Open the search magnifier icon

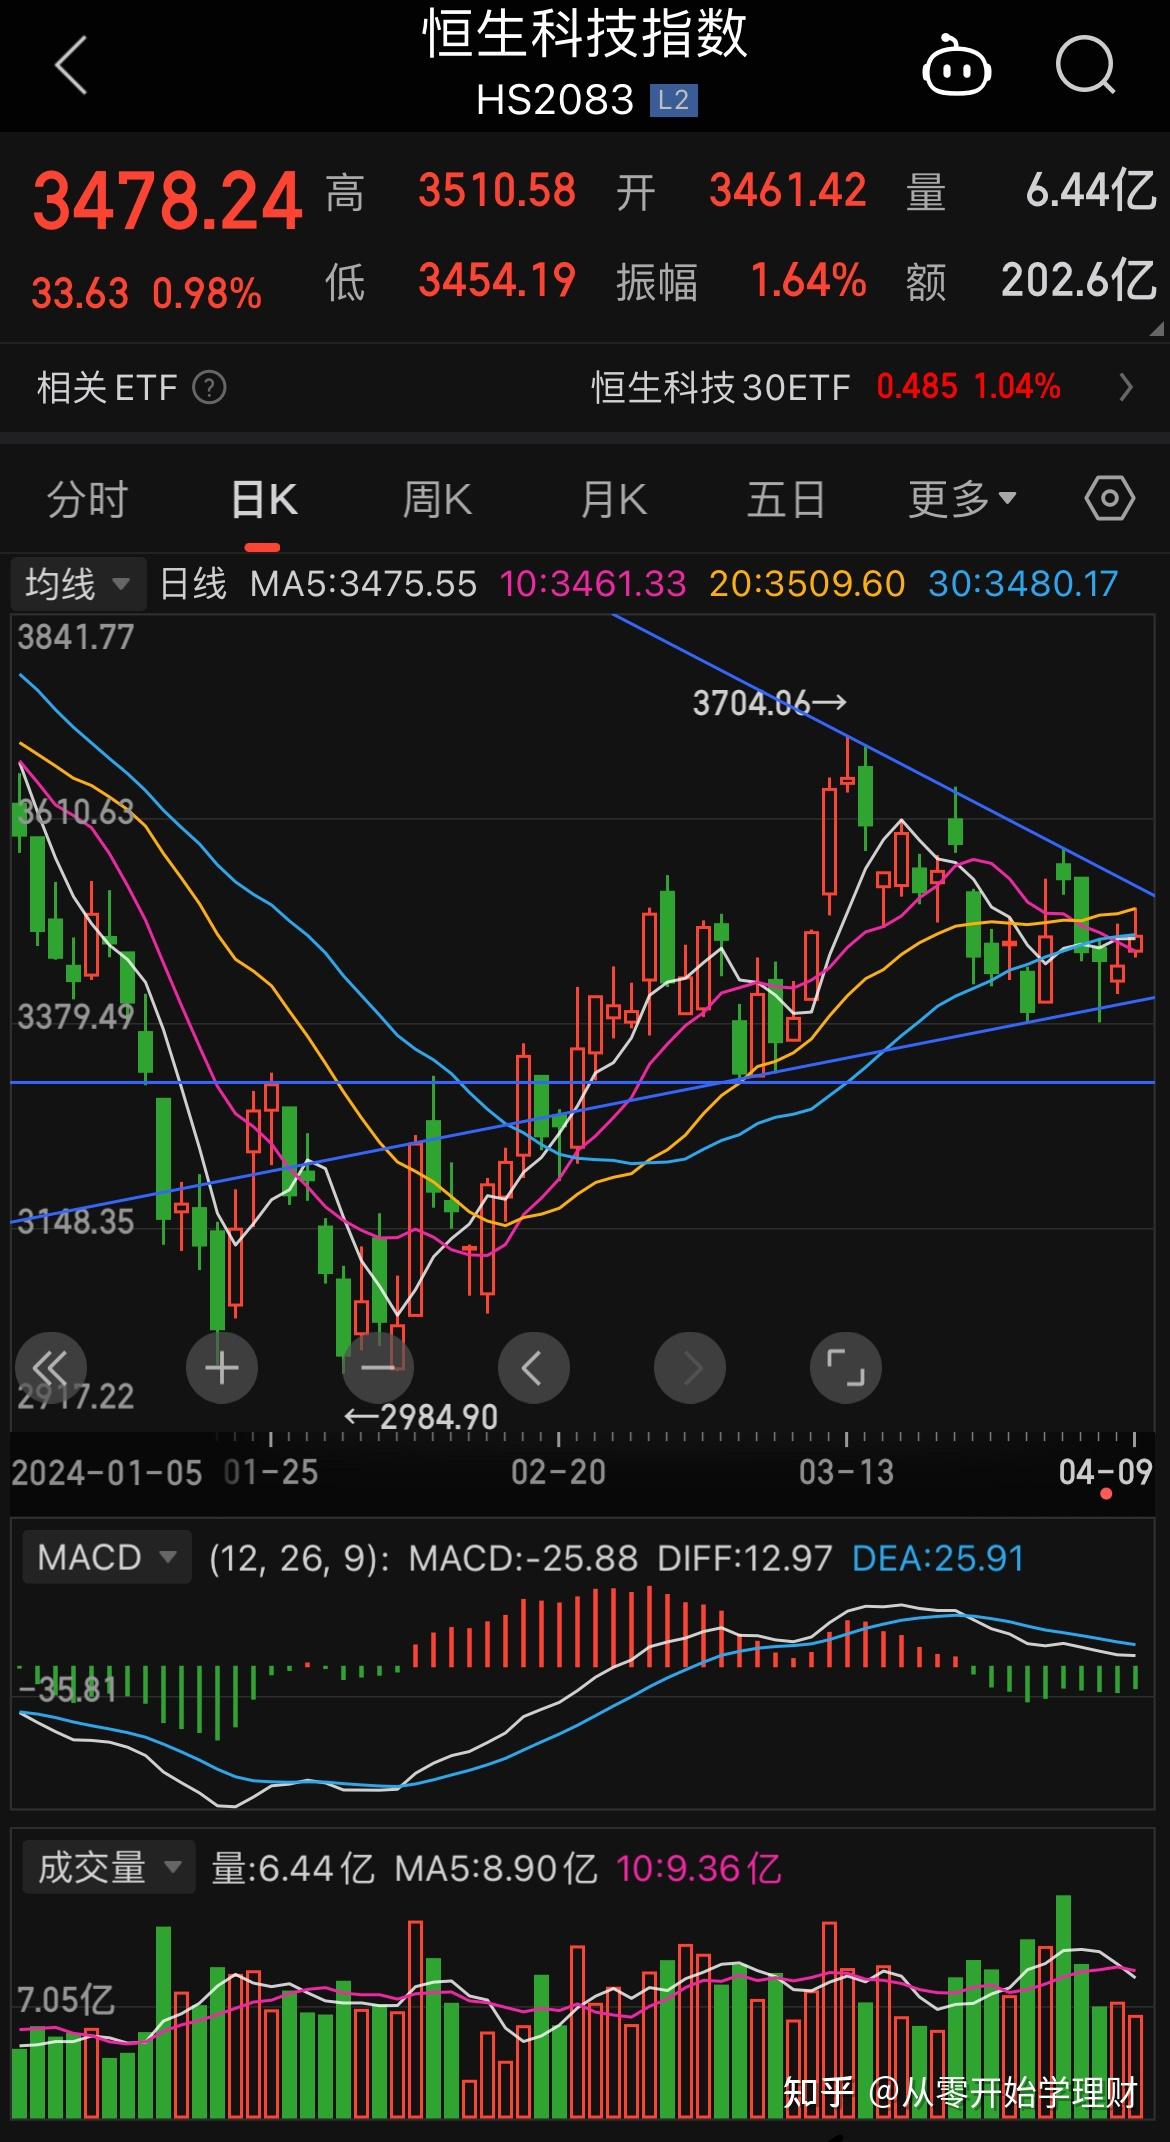pos(1086,66)
